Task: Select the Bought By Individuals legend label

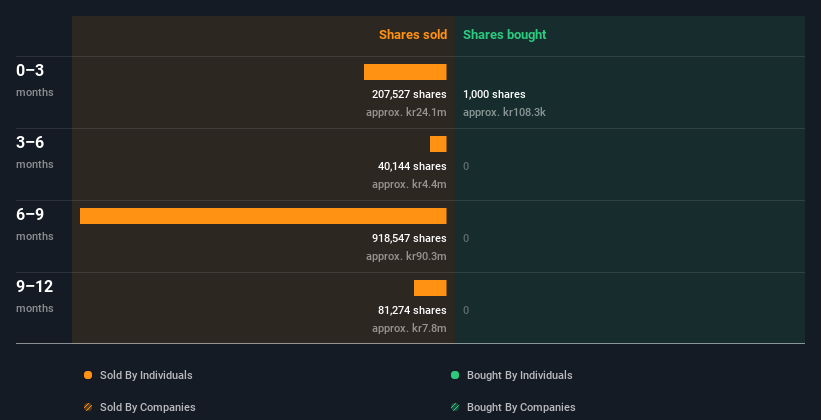Action: click(x=519, y=375)
